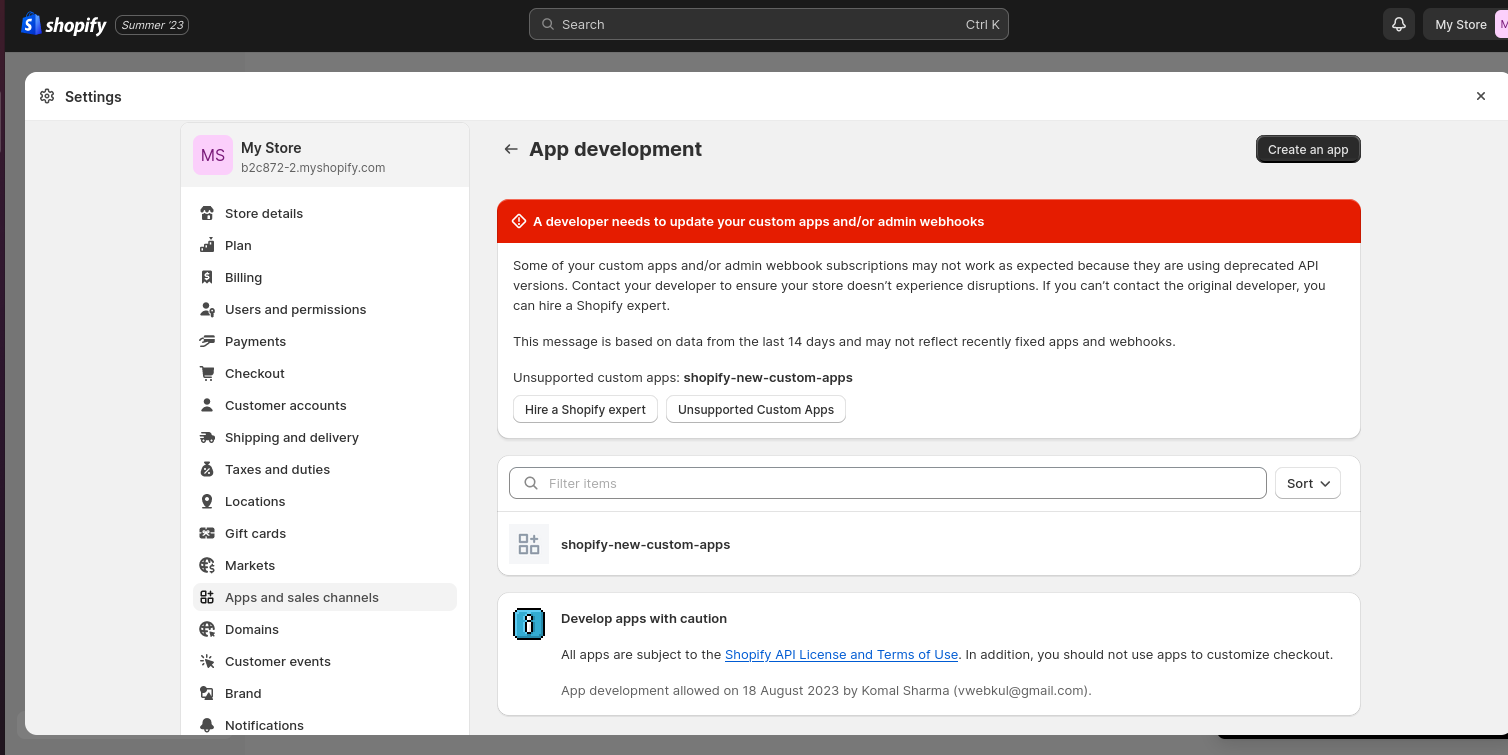The image size is (1508, 755).
Task: Click the b2c872-2.myshopify.com store address
Action: coord(313,168)
